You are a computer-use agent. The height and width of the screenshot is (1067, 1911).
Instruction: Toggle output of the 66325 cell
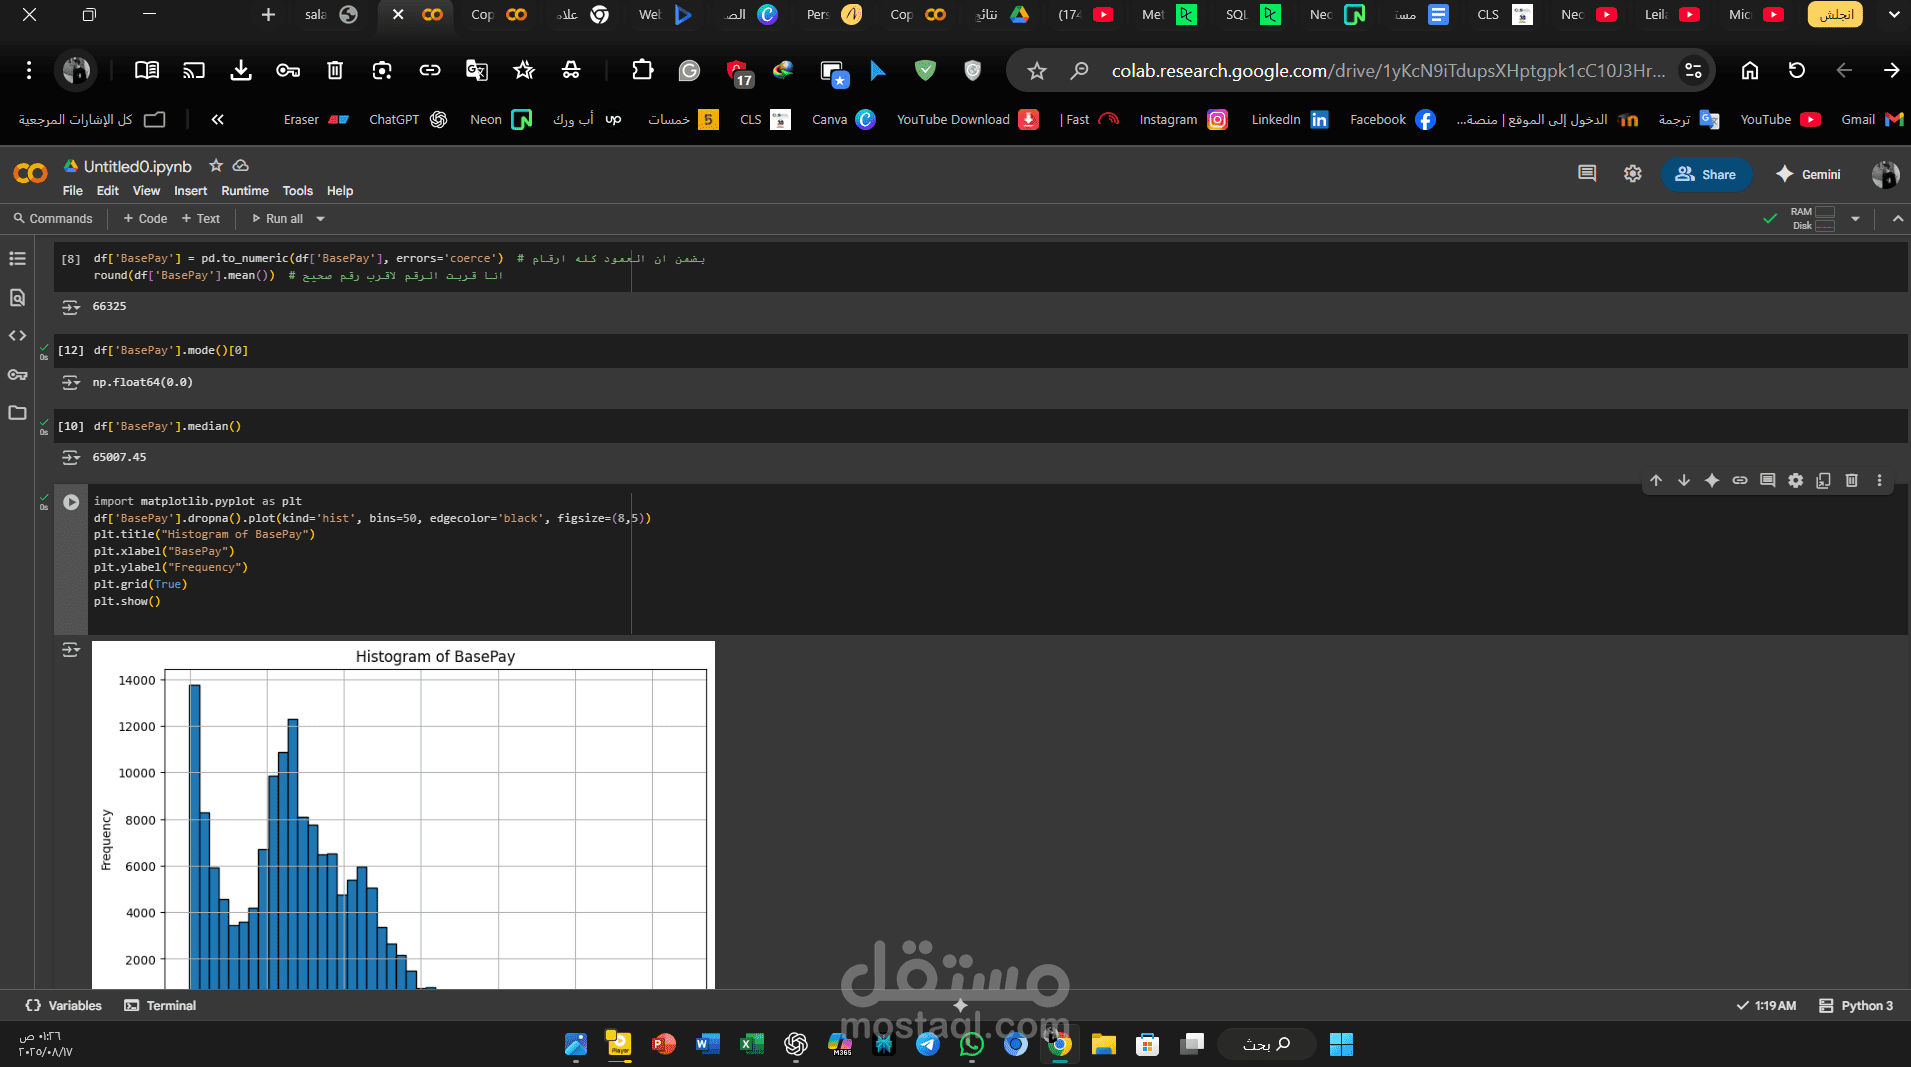71,307
